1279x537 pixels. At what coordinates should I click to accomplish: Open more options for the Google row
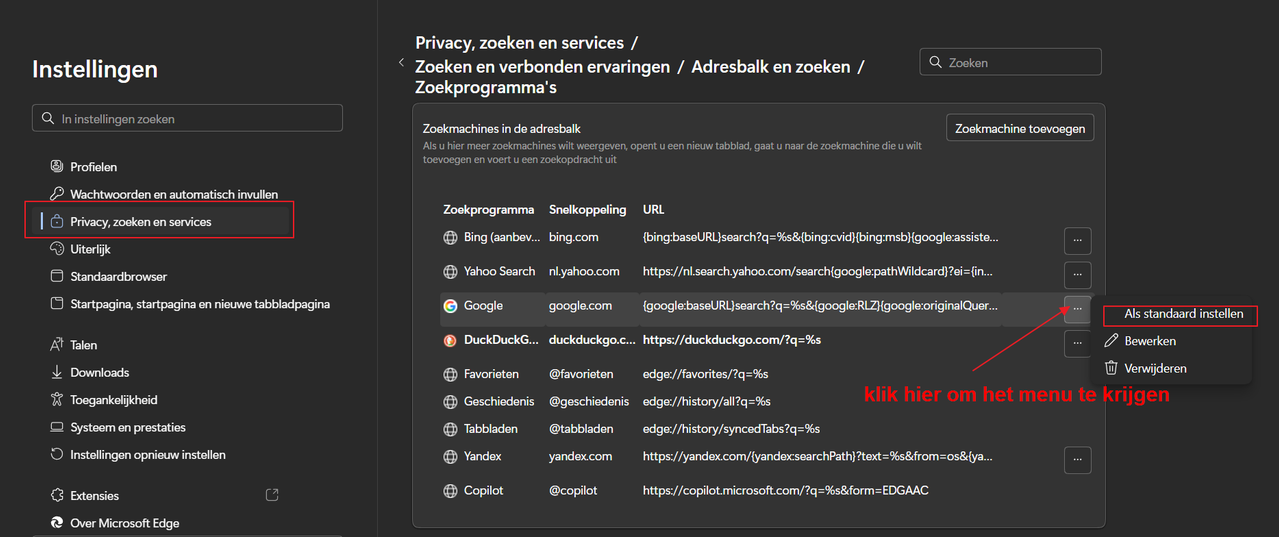1077,309
